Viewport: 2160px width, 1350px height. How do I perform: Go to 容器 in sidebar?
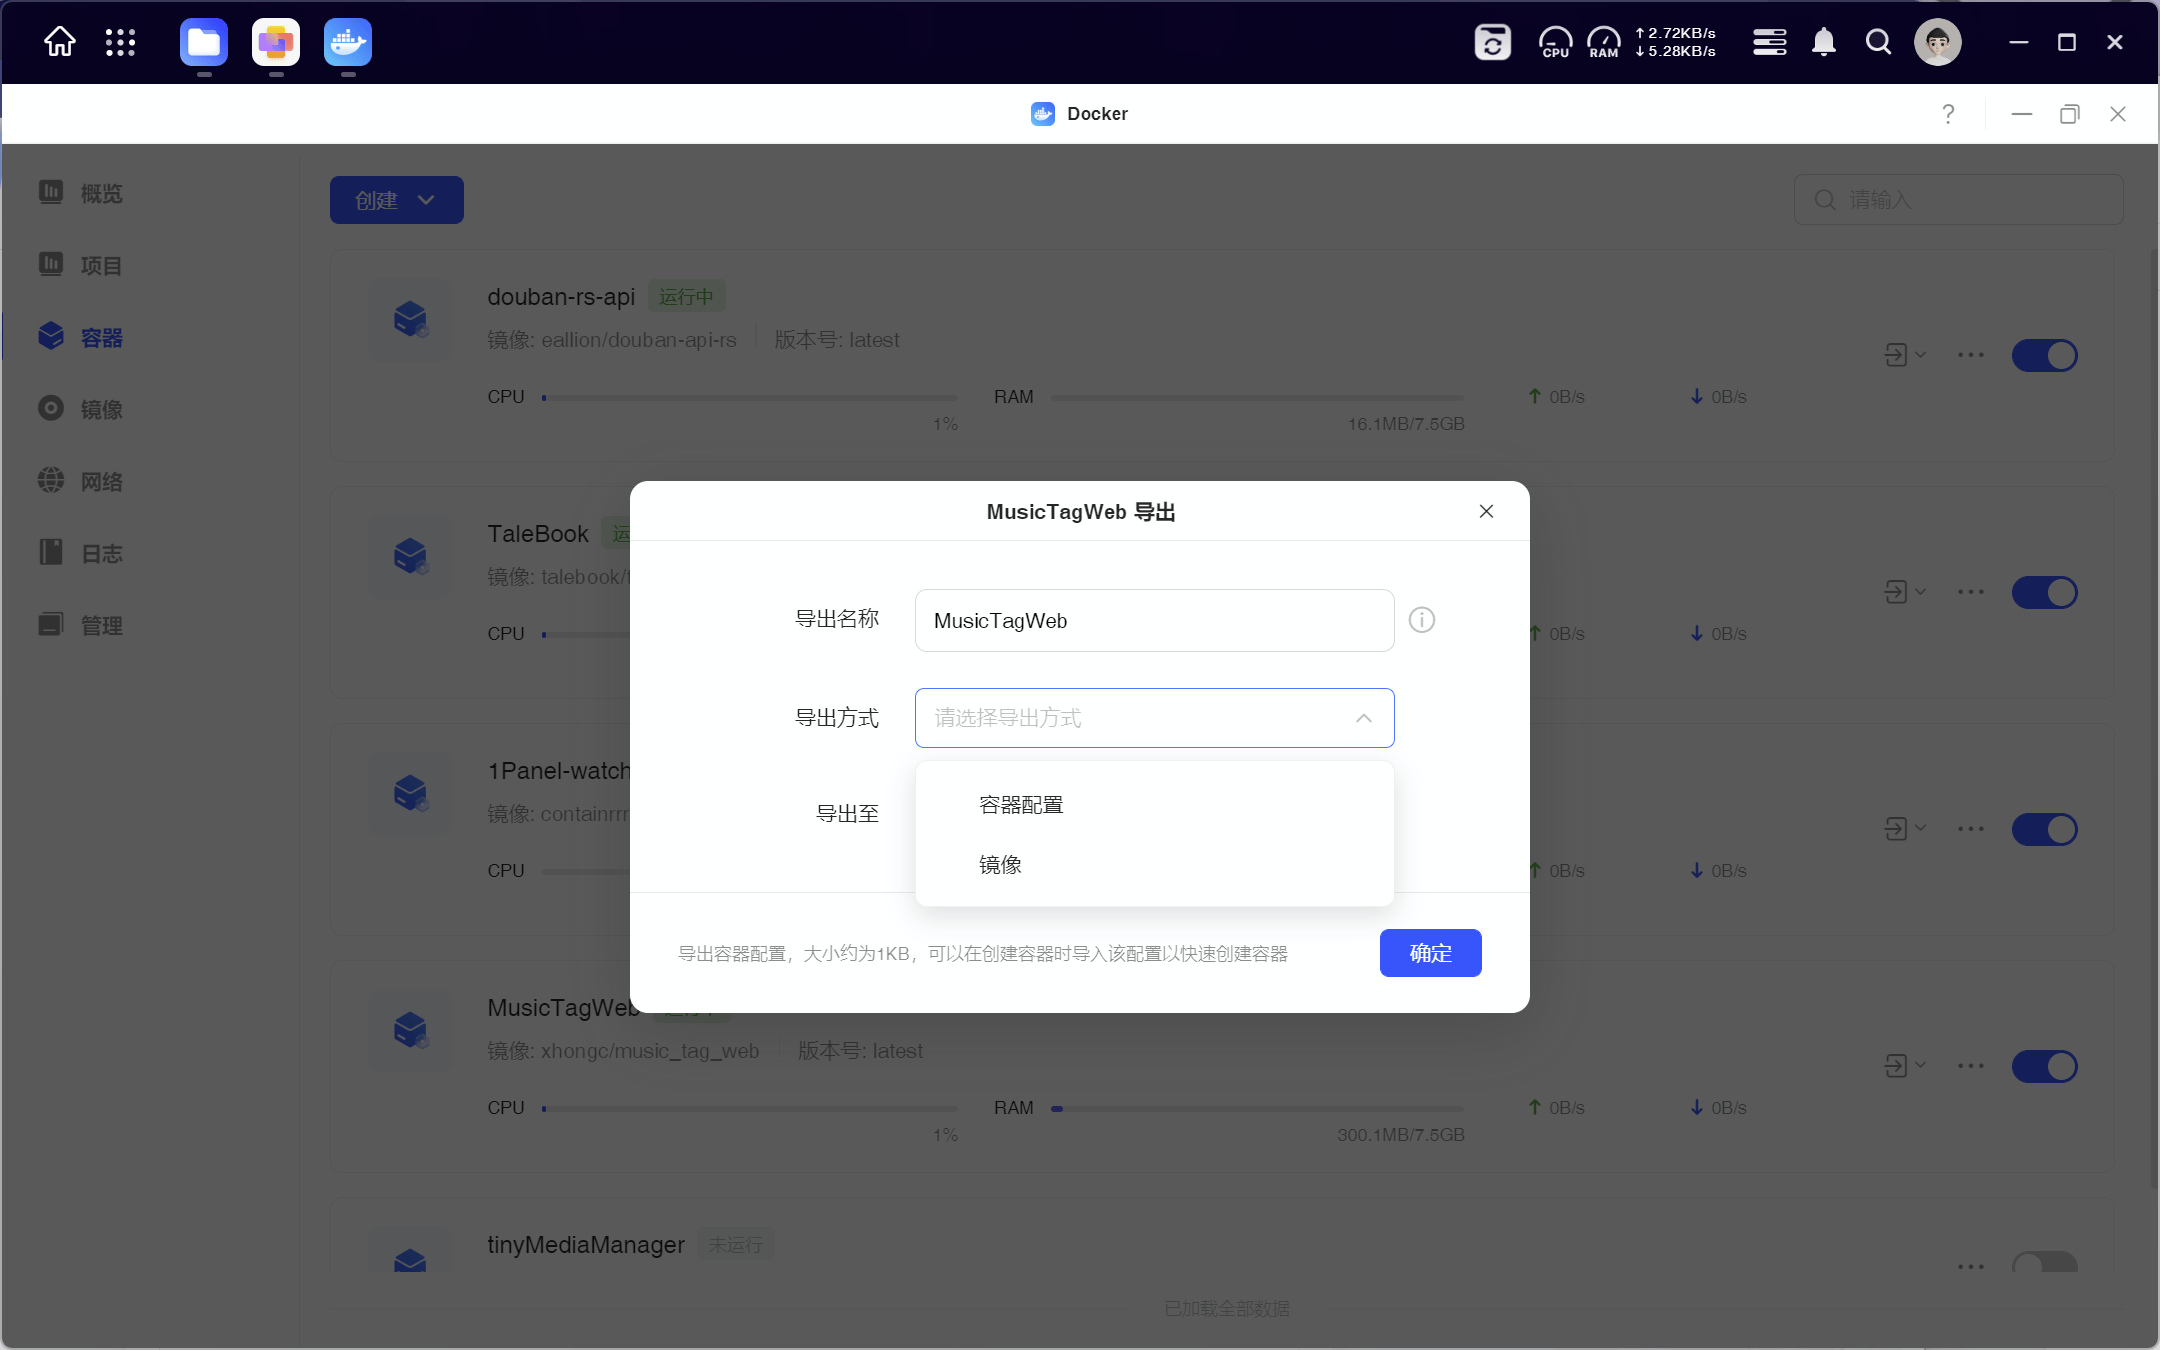click(x=82, y=337)
